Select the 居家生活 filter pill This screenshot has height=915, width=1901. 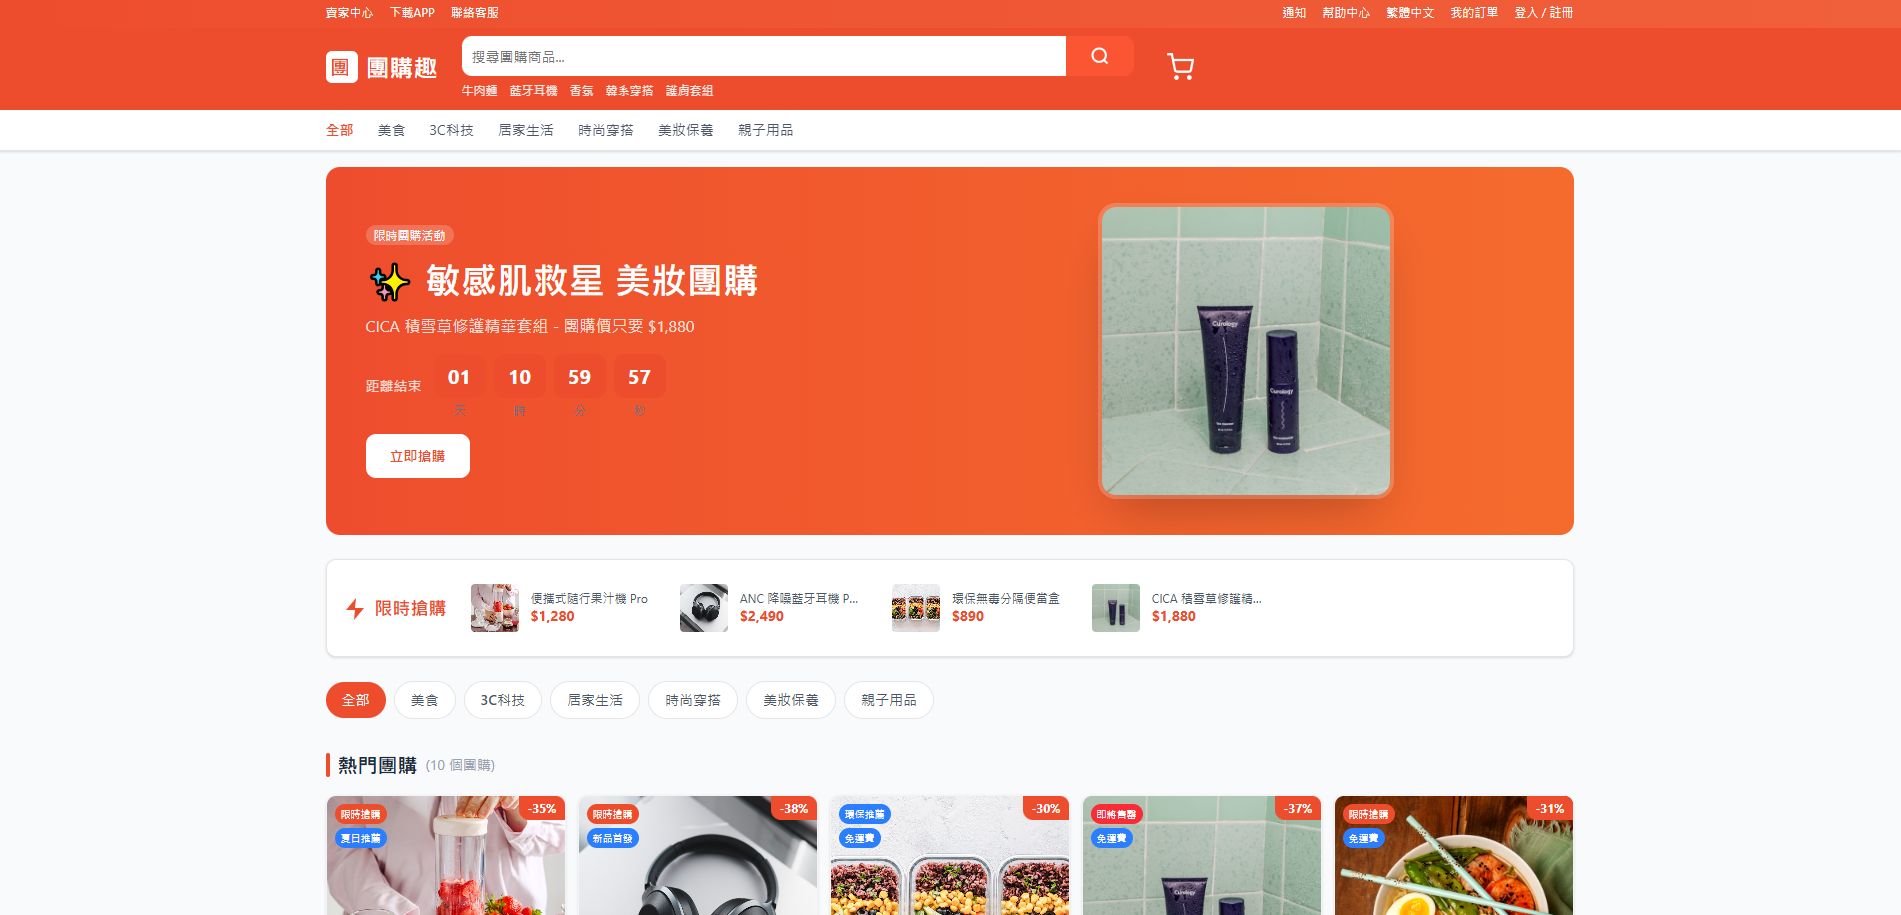point(595,700)
